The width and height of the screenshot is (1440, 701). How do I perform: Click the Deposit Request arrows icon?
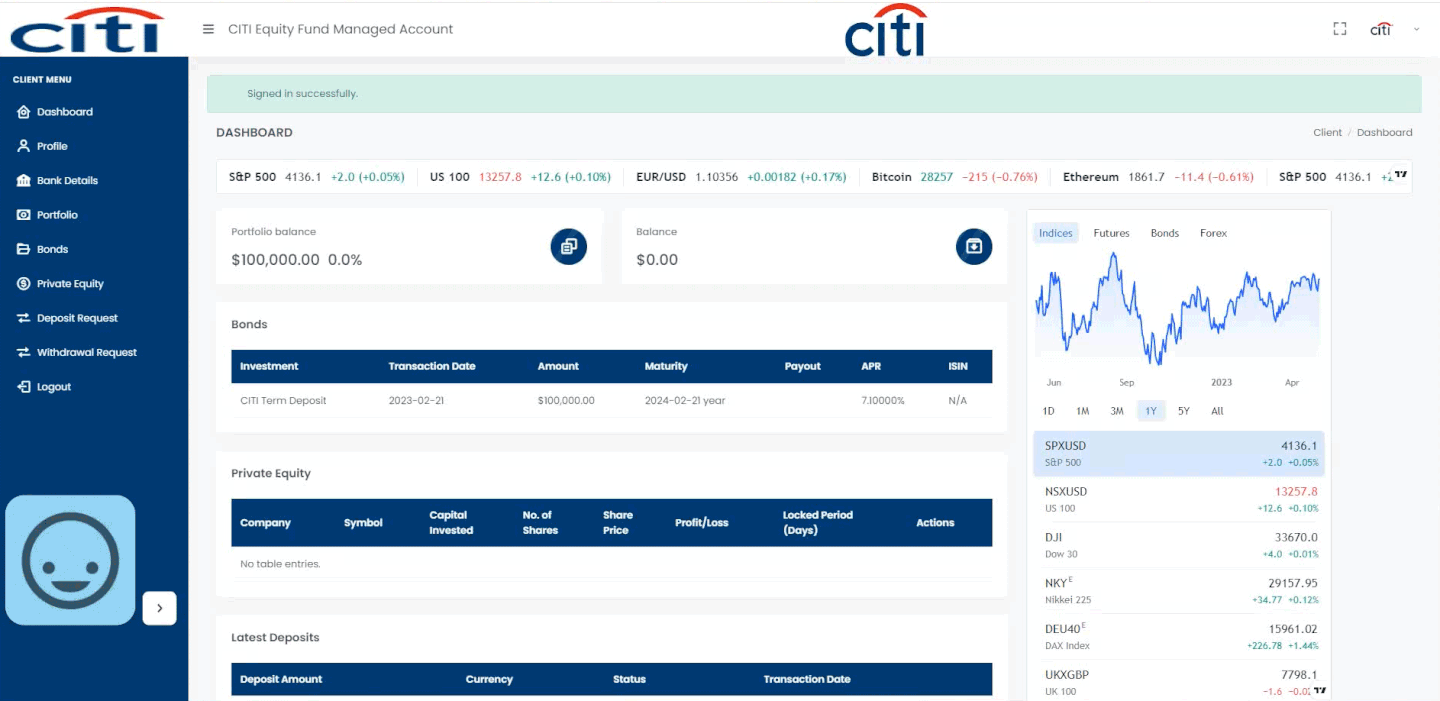click(24, 318)
